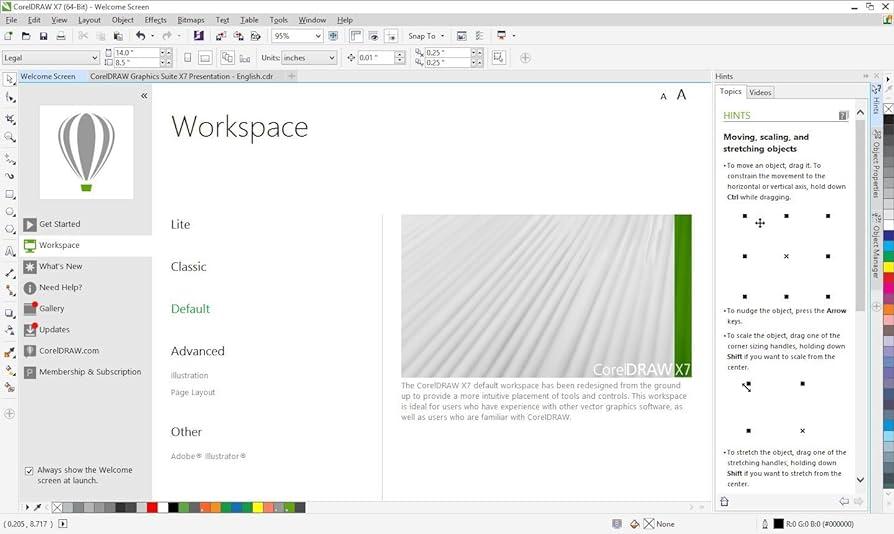894x534 pixels.
Task: Click the Print icon in toolbar
Action: pos(60,36)
